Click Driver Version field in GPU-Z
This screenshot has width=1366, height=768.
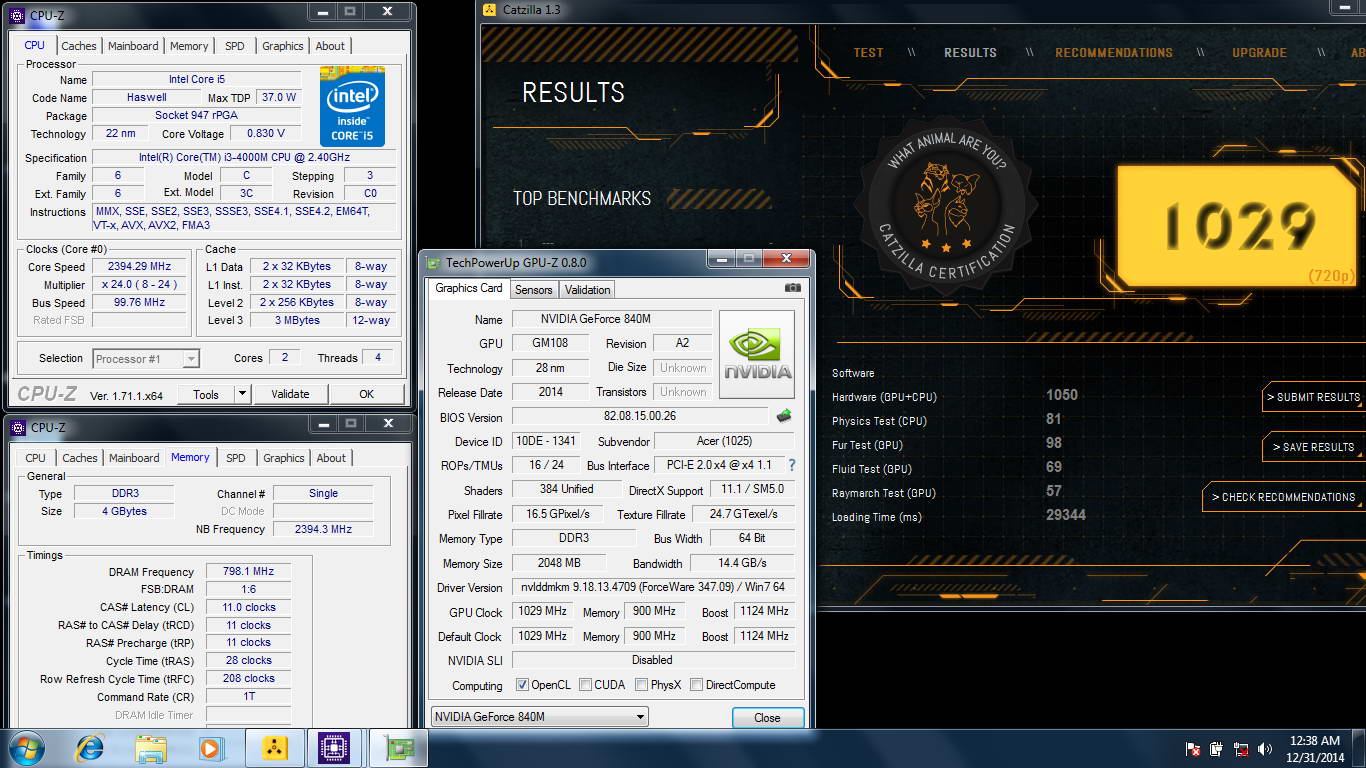tap(653, 587)
